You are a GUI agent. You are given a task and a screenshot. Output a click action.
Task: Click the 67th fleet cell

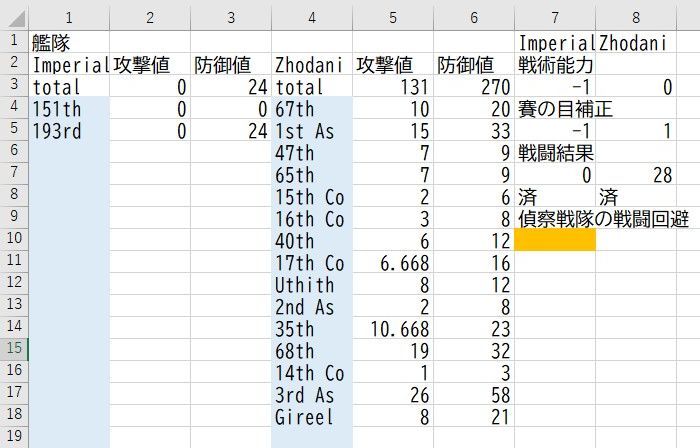312,108
